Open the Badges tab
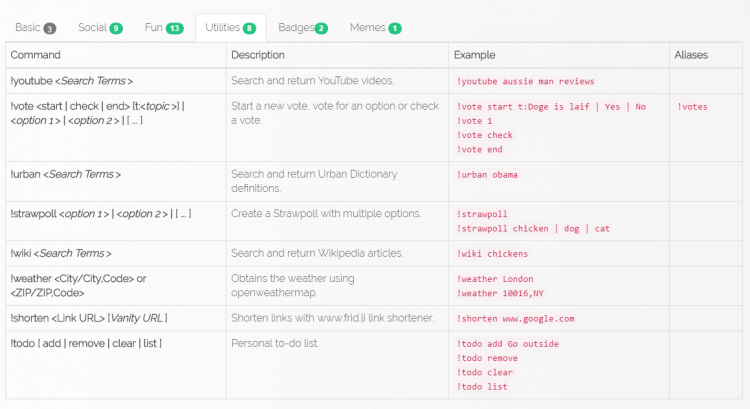This screenshot has width=750, height=409. 303,28
